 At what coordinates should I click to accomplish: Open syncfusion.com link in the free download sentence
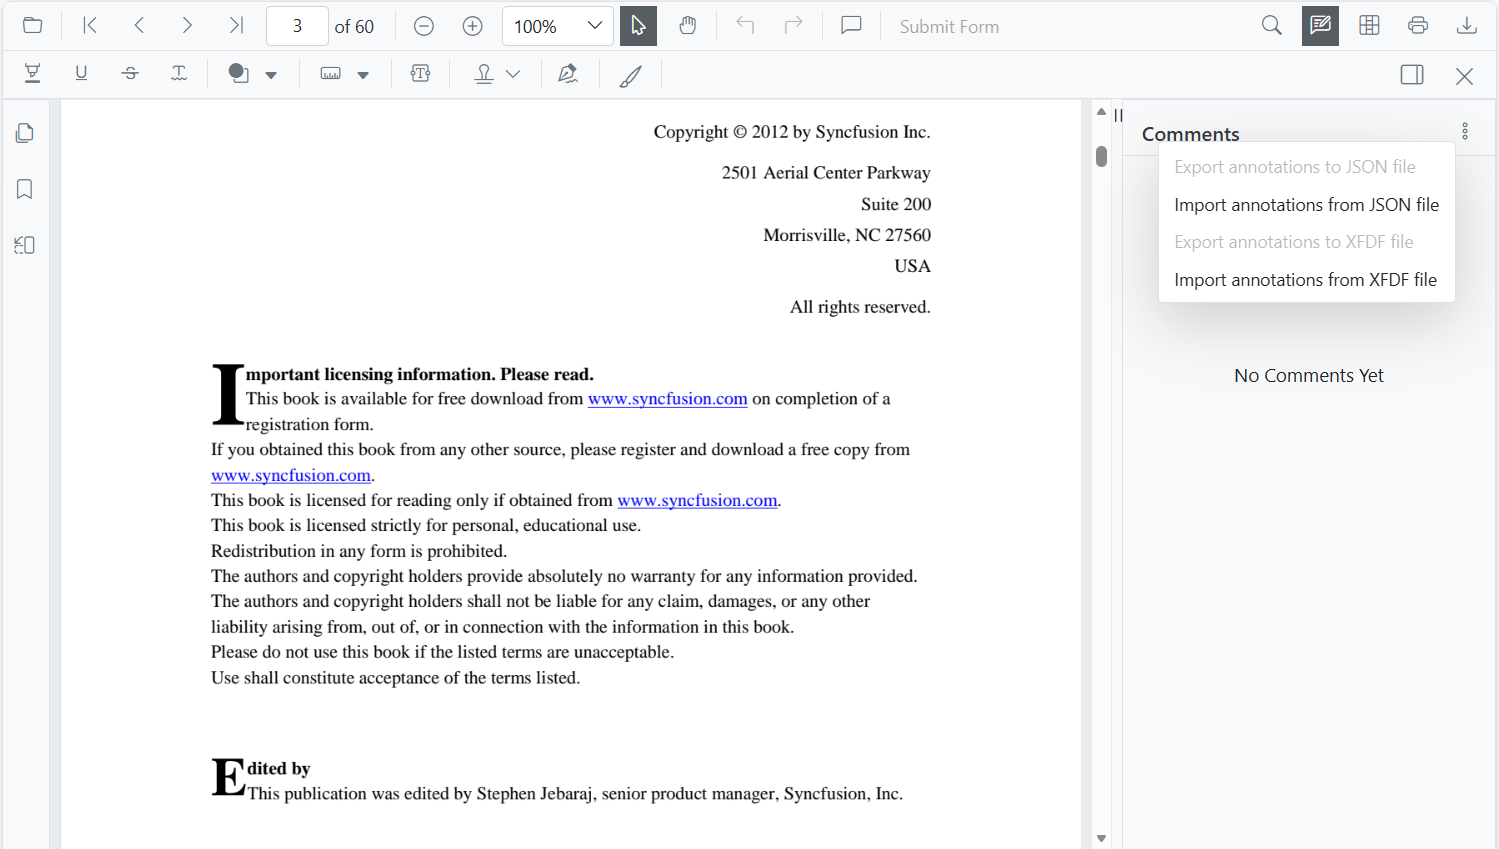pyautogui.click(x=668, y=399)
